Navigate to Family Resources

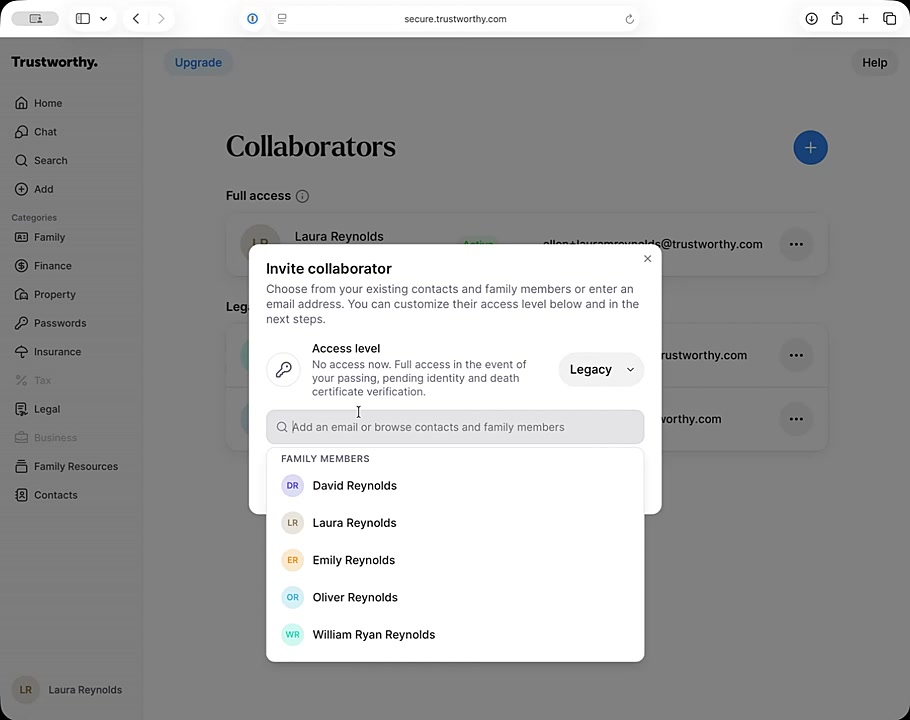(75, 466)
